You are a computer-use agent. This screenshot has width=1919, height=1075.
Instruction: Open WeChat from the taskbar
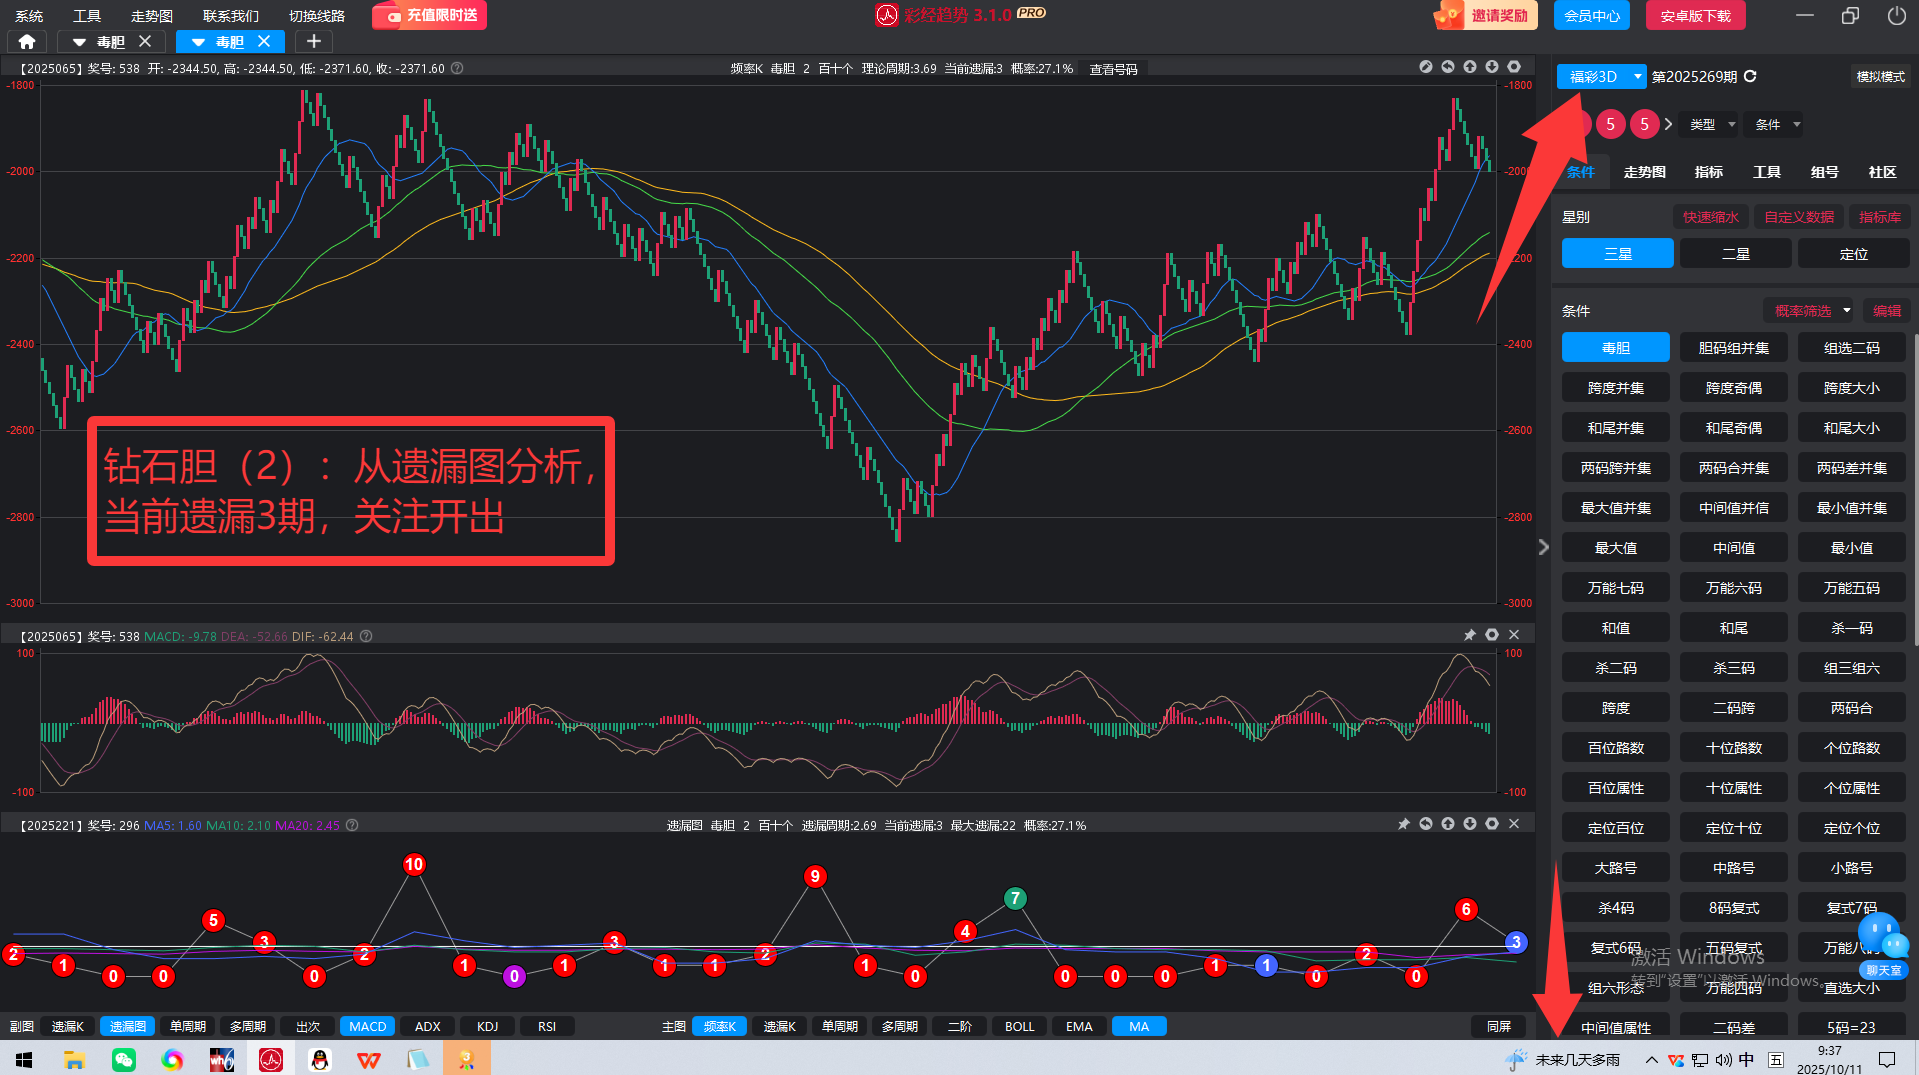[x=124, y=1059]
